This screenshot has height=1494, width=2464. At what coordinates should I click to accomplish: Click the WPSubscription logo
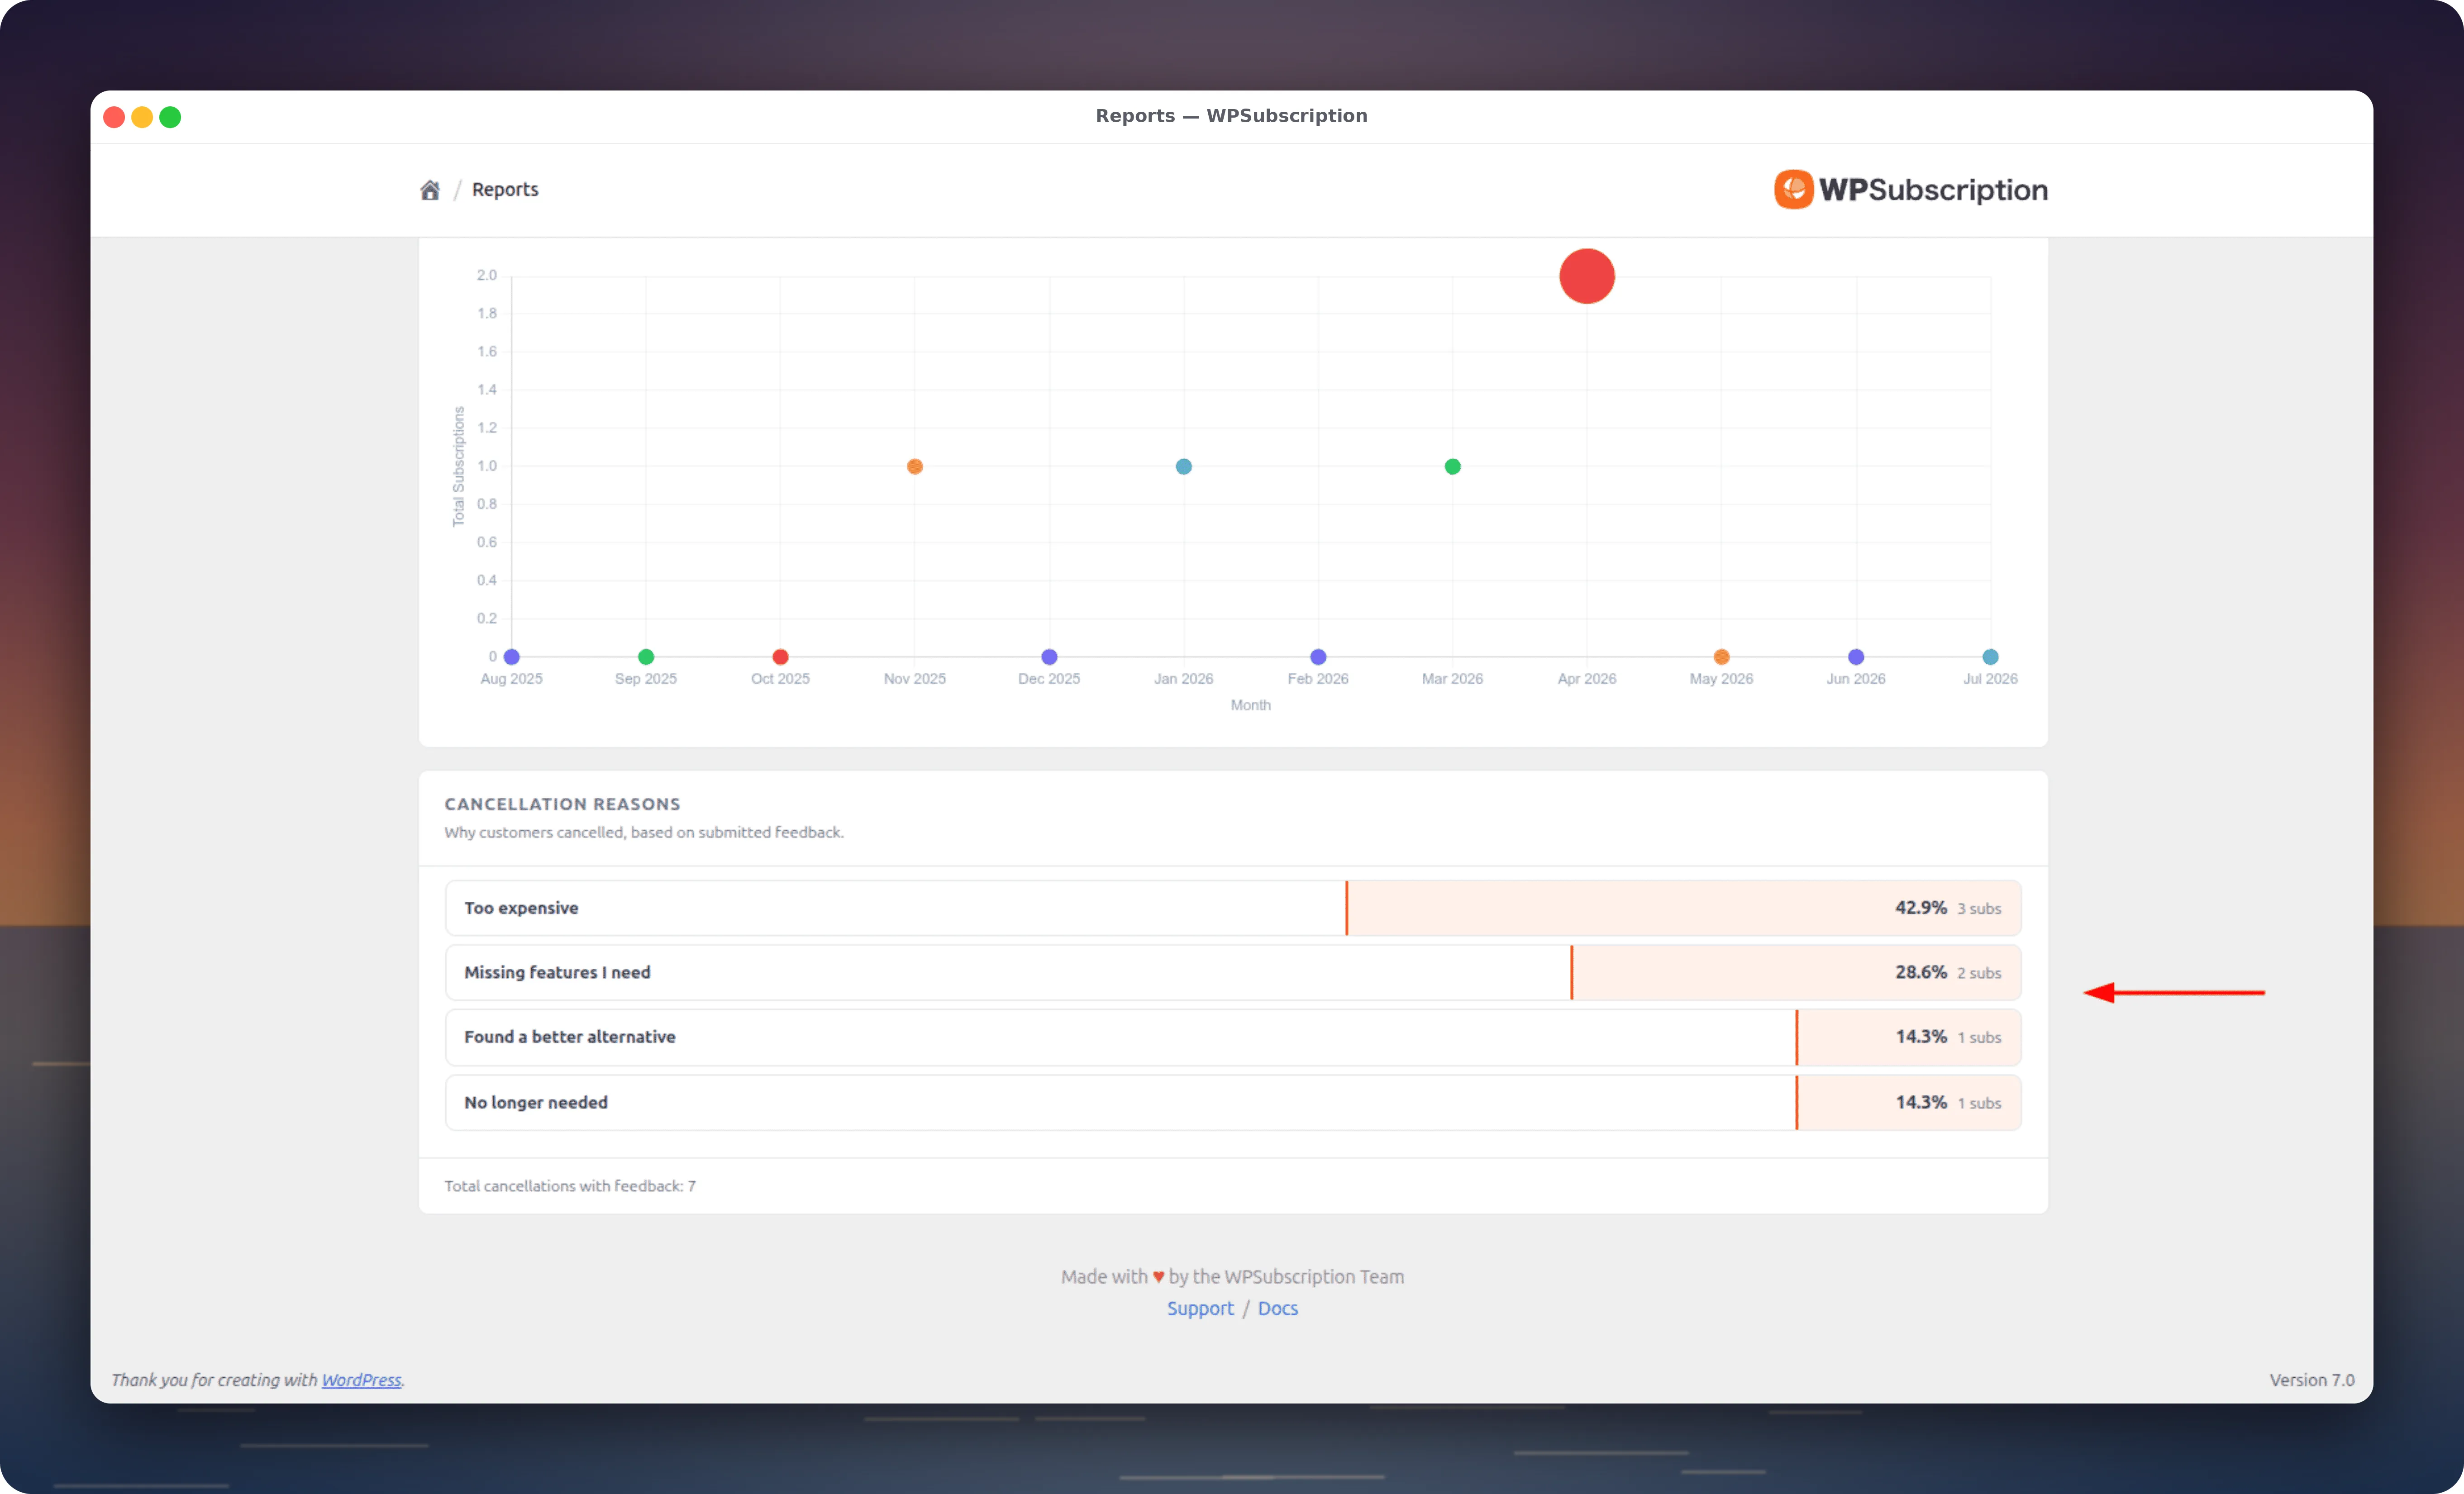[x=1911, y=190]
